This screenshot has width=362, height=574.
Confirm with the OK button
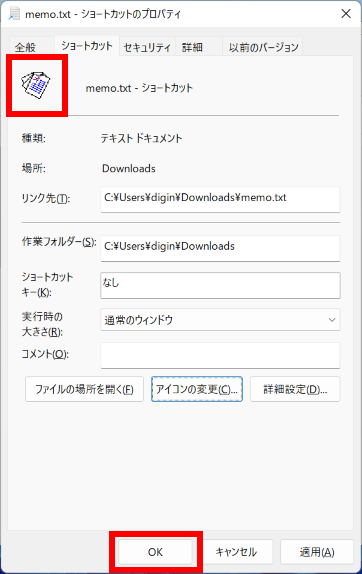click(x=155, y=552)
